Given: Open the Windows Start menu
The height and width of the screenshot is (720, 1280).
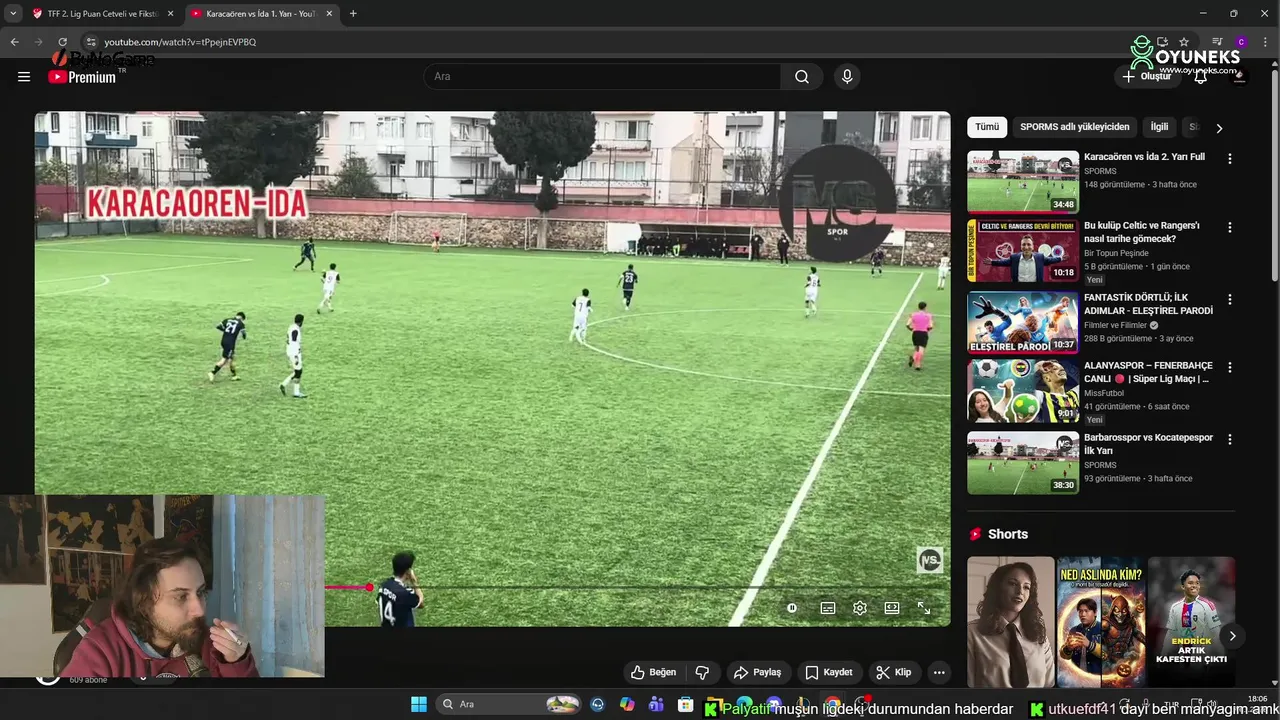Looking at the screenshot, I should tap(419, 704).
